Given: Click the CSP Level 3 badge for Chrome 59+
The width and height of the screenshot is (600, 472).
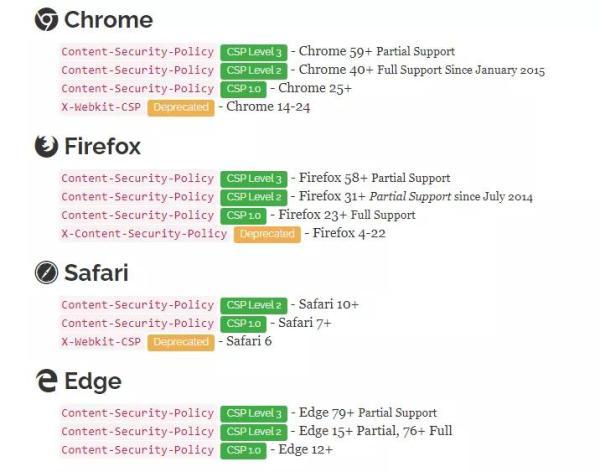Looking at the screenshot, I should pyautogui.click(x=255, y=51).
